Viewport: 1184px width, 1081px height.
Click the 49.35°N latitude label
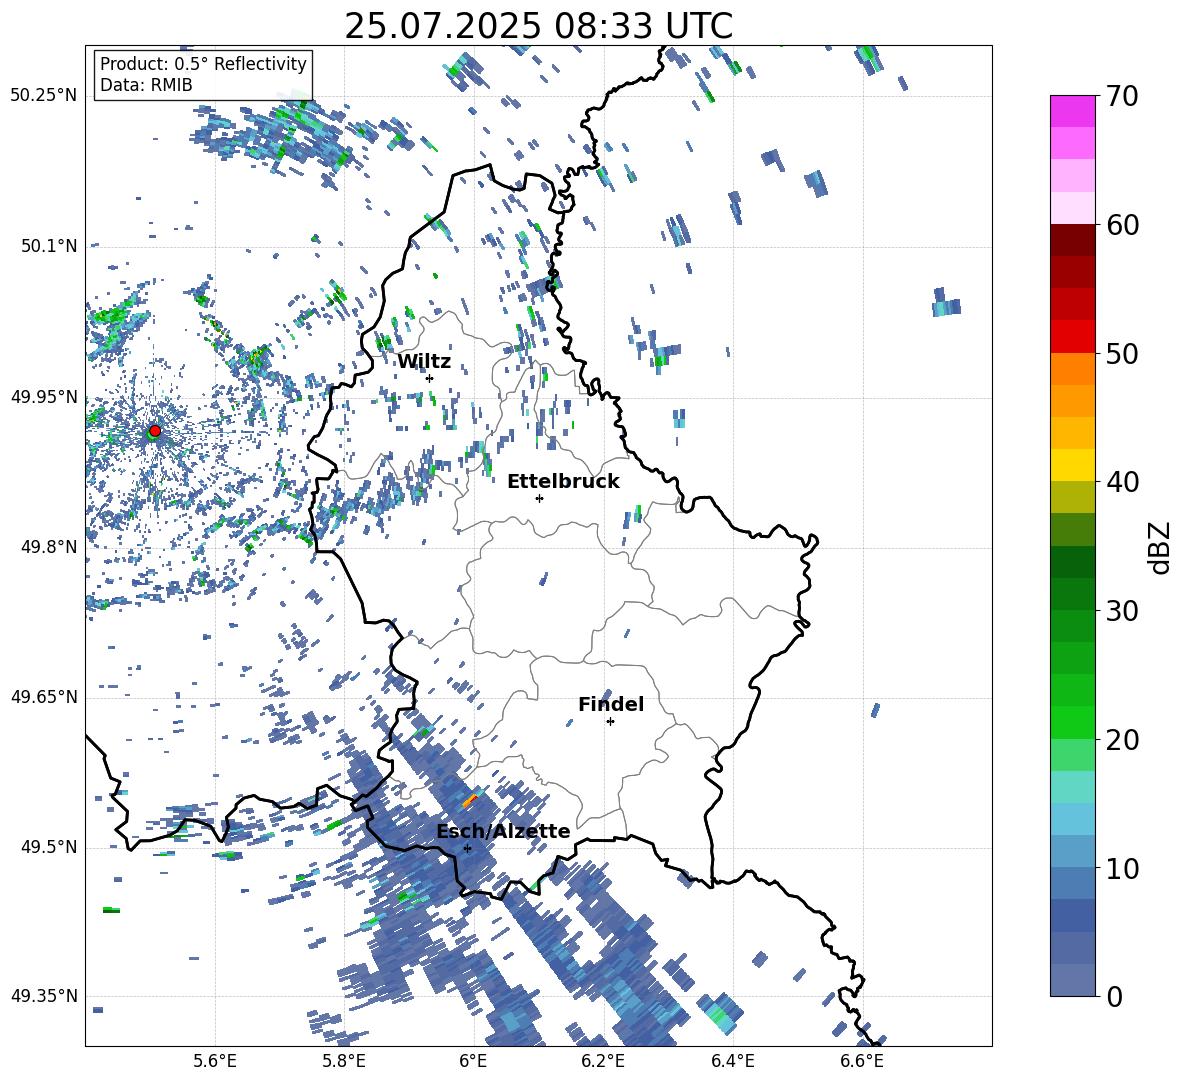point(44,996)
